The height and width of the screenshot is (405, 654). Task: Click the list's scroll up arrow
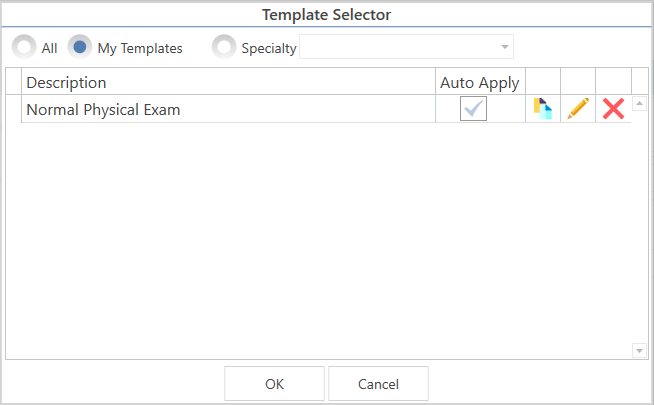point(639,103)
